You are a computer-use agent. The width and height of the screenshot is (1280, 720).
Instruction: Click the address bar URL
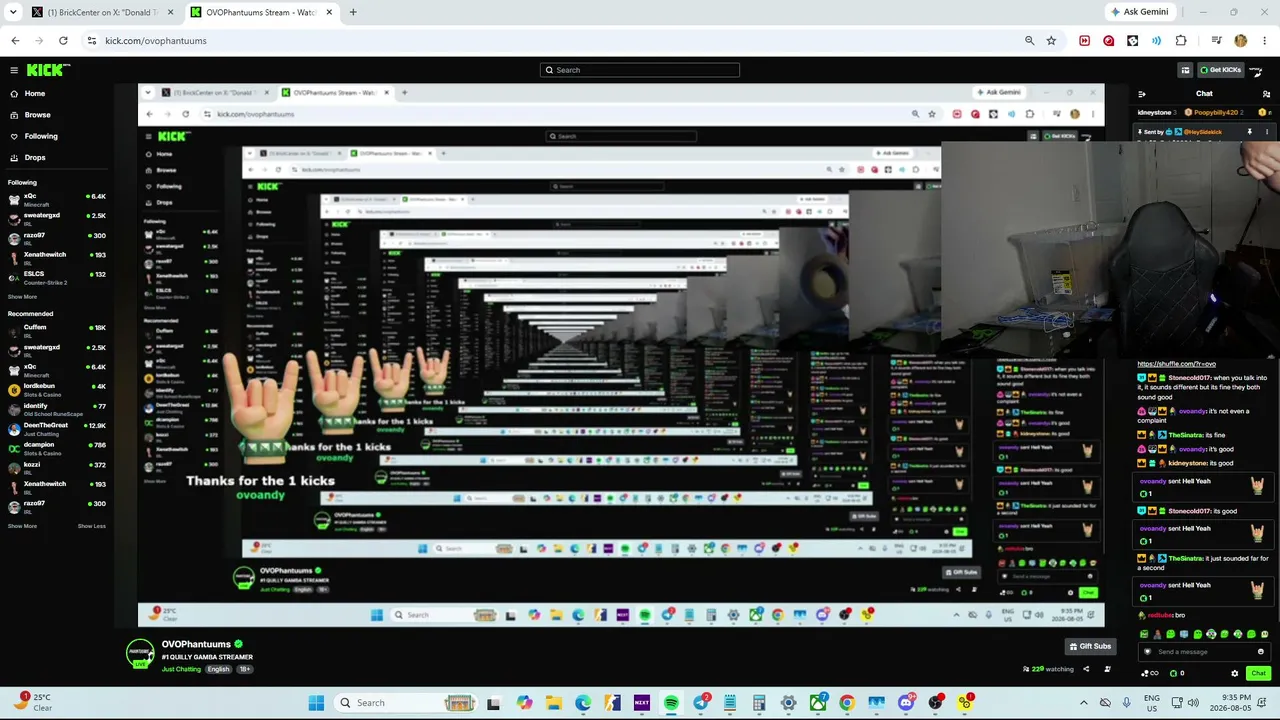click(x=156, y=41)
